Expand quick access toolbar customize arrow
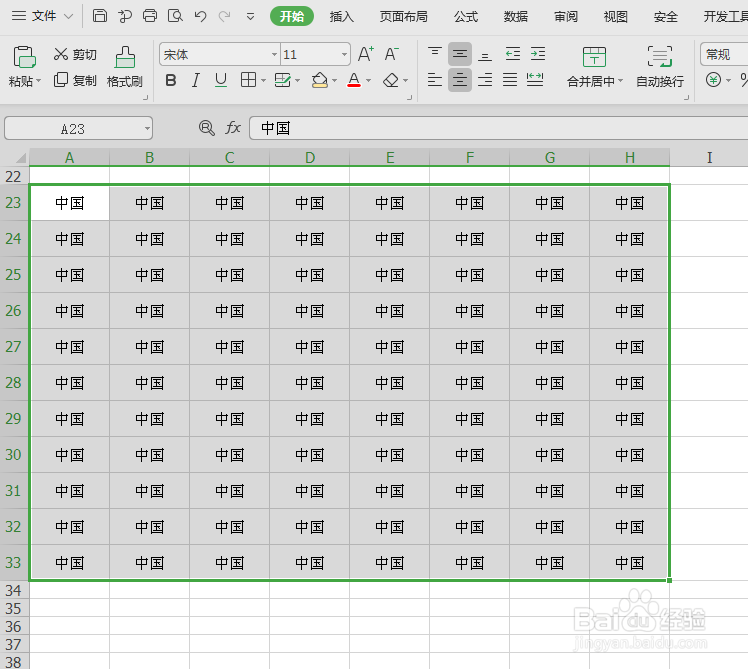 coord(250,17)
